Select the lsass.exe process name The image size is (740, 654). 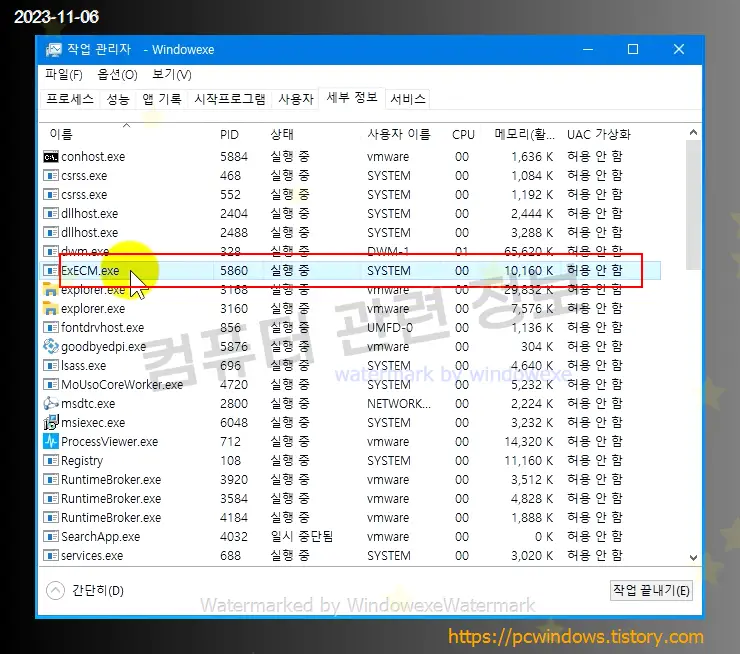(84, 366)
